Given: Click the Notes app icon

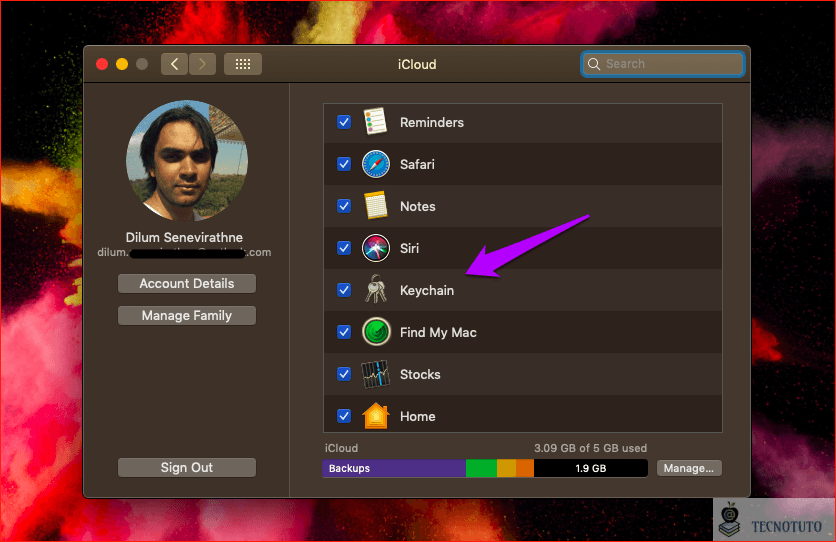Looking at the screenshot, I should tap(376, 206).
